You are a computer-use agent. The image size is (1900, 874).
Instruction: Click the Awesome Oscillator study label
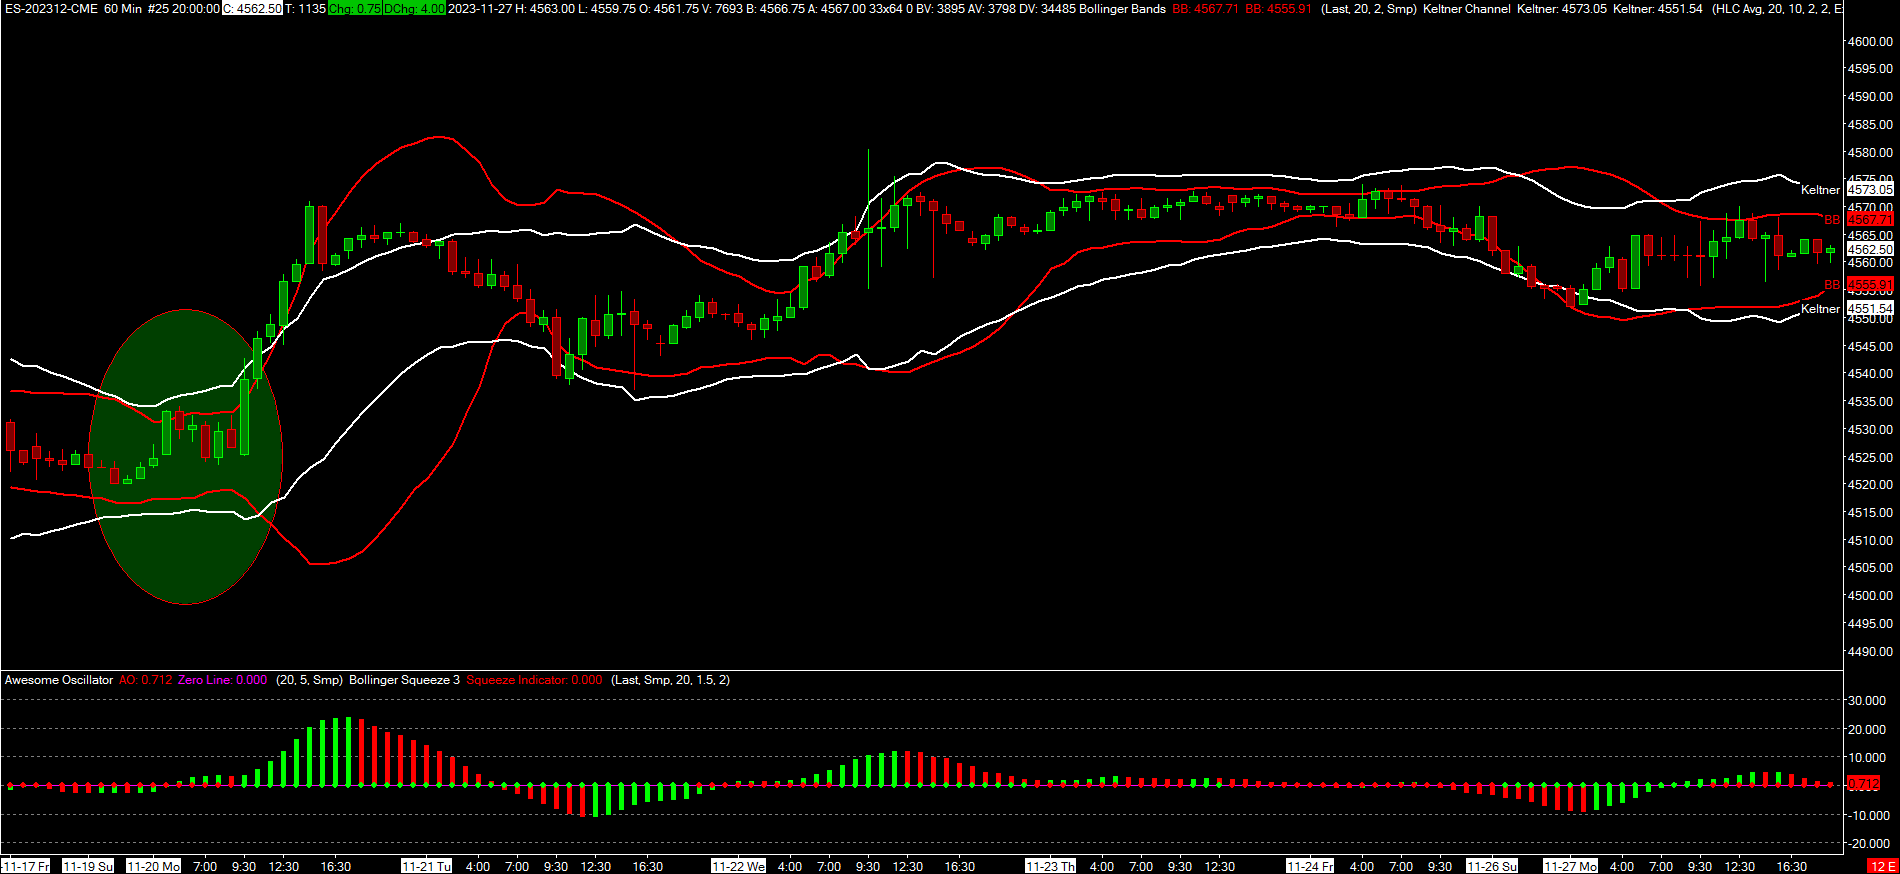point(59,680)
